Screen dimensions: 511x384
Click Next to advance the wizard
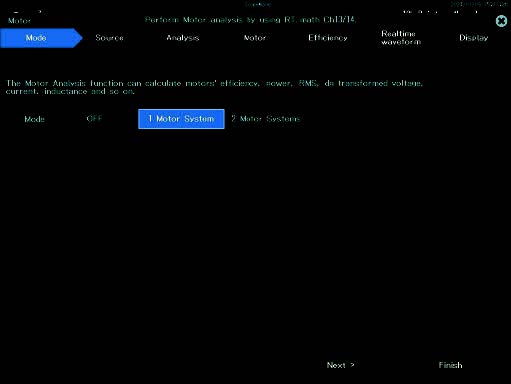pos(341,365)
